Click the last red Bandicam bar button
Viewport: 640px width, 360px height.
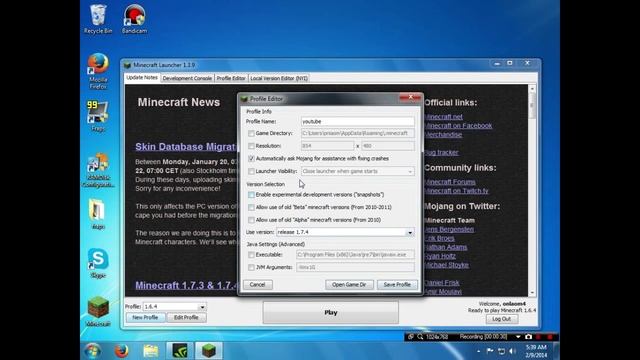(550, 337)
